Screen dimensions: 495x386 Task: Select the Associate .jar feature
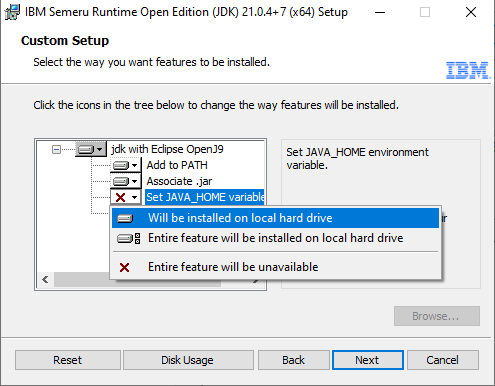click(179, 181)
